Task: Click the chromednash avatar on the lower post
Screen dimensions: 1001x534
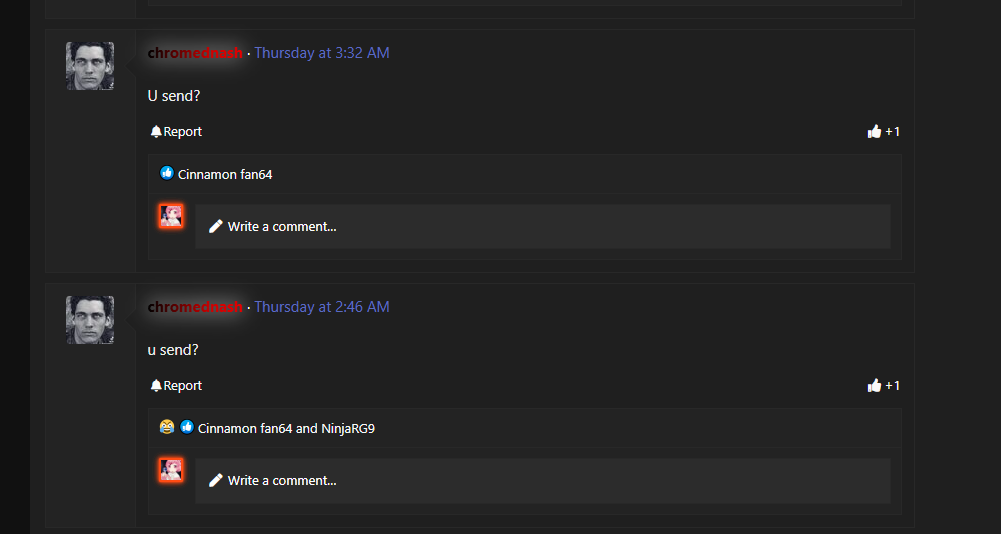Action: tap(90, 320)
